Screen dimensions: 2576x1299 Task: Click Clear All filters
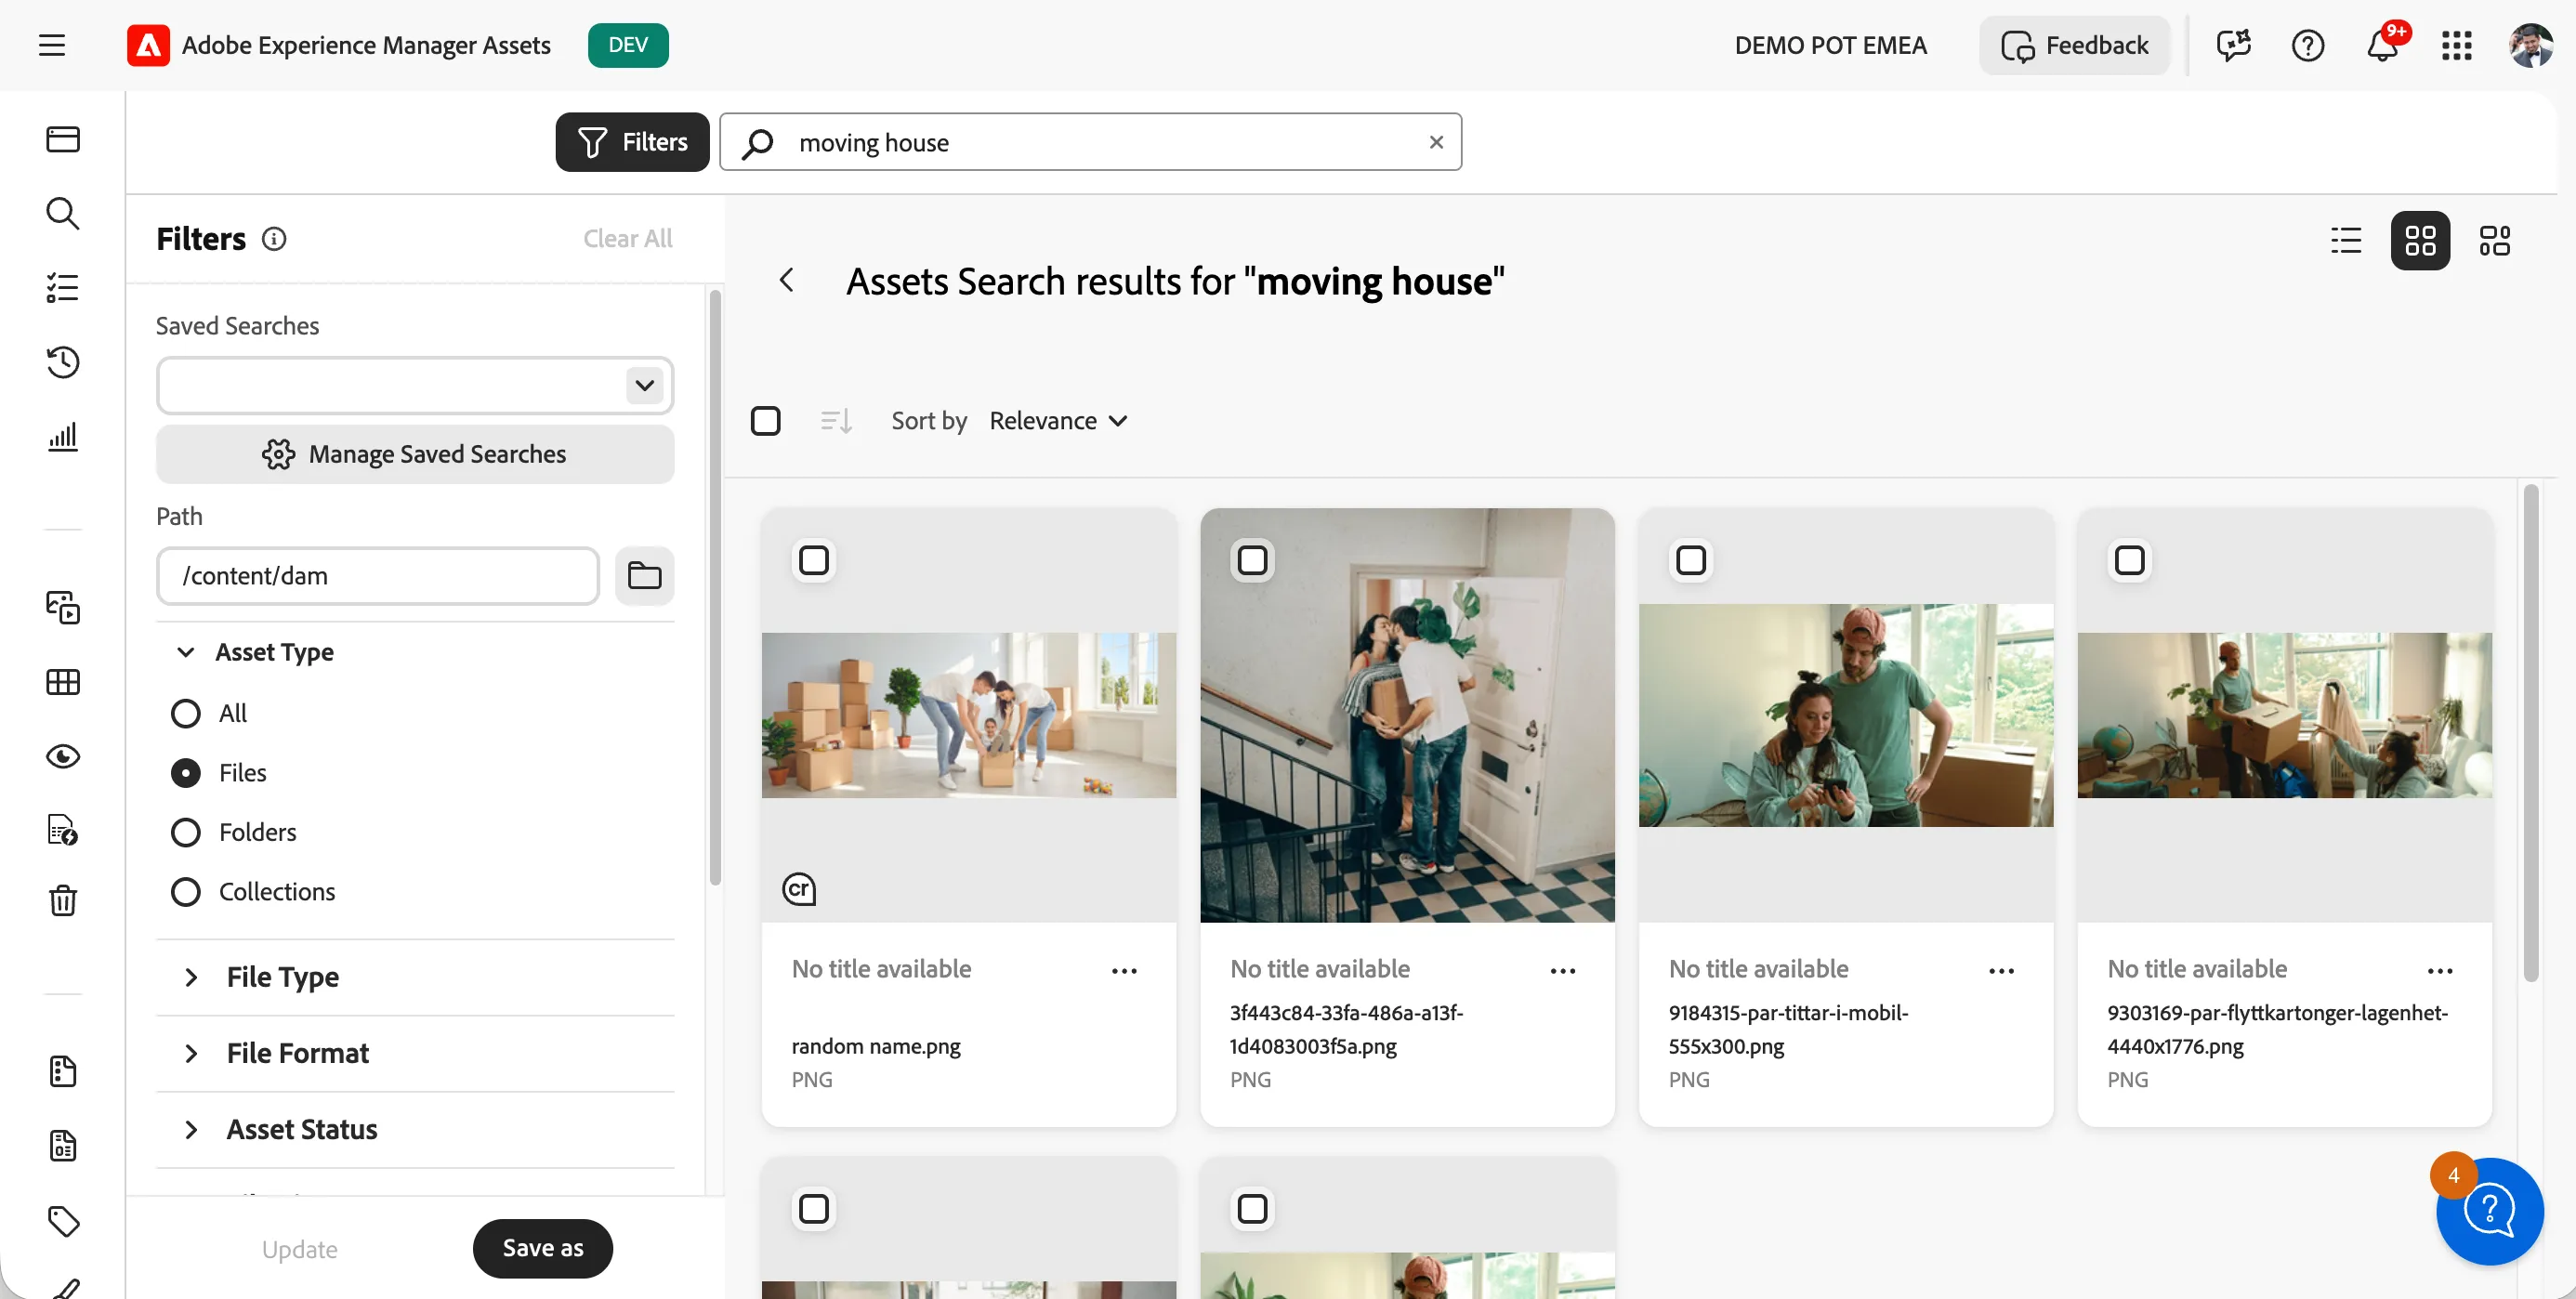coord(628,239)
